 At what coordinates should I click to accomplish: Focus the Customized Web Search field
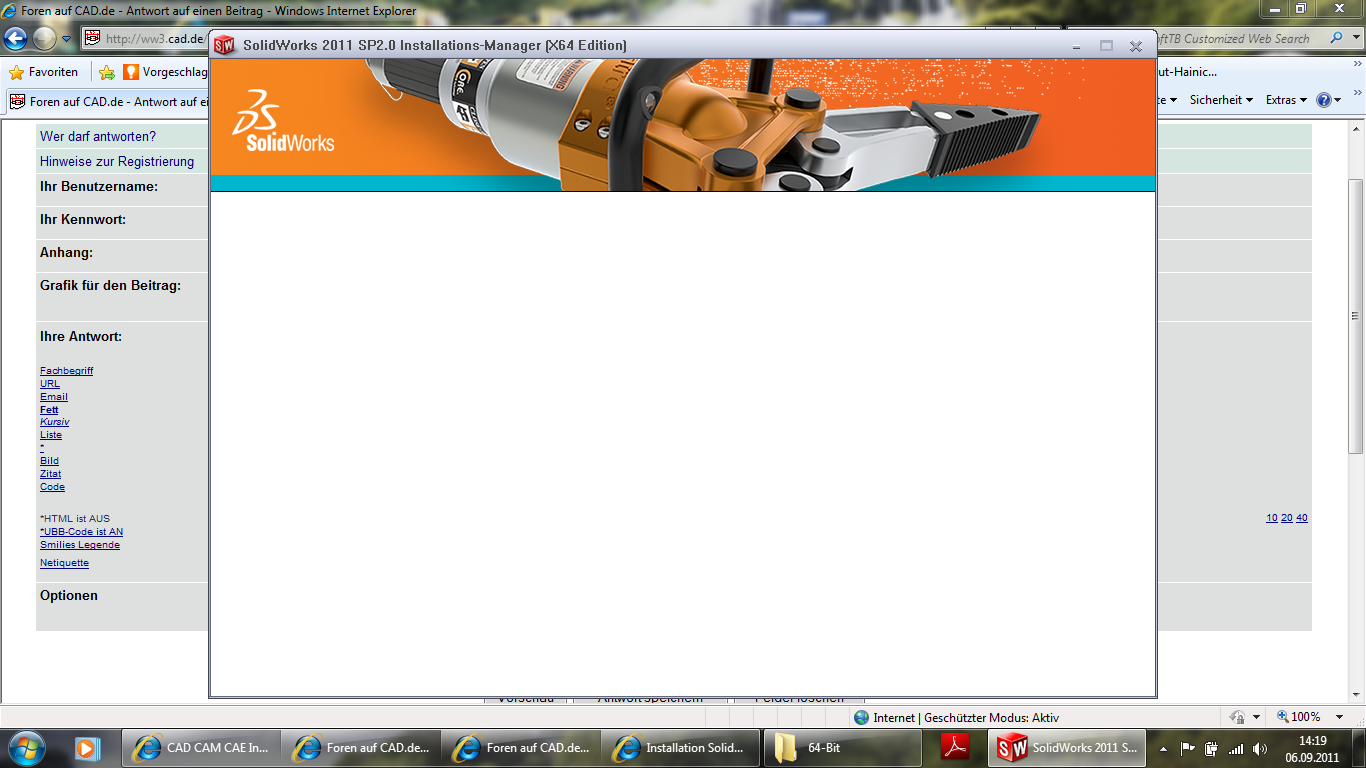[x=1240, y=38]
